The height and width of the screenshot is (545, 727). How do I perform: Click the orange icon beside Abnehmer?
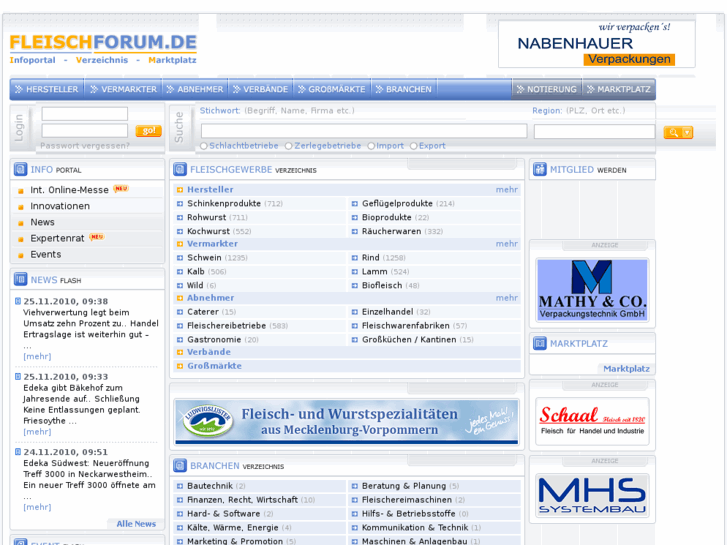tap(180, 298)
